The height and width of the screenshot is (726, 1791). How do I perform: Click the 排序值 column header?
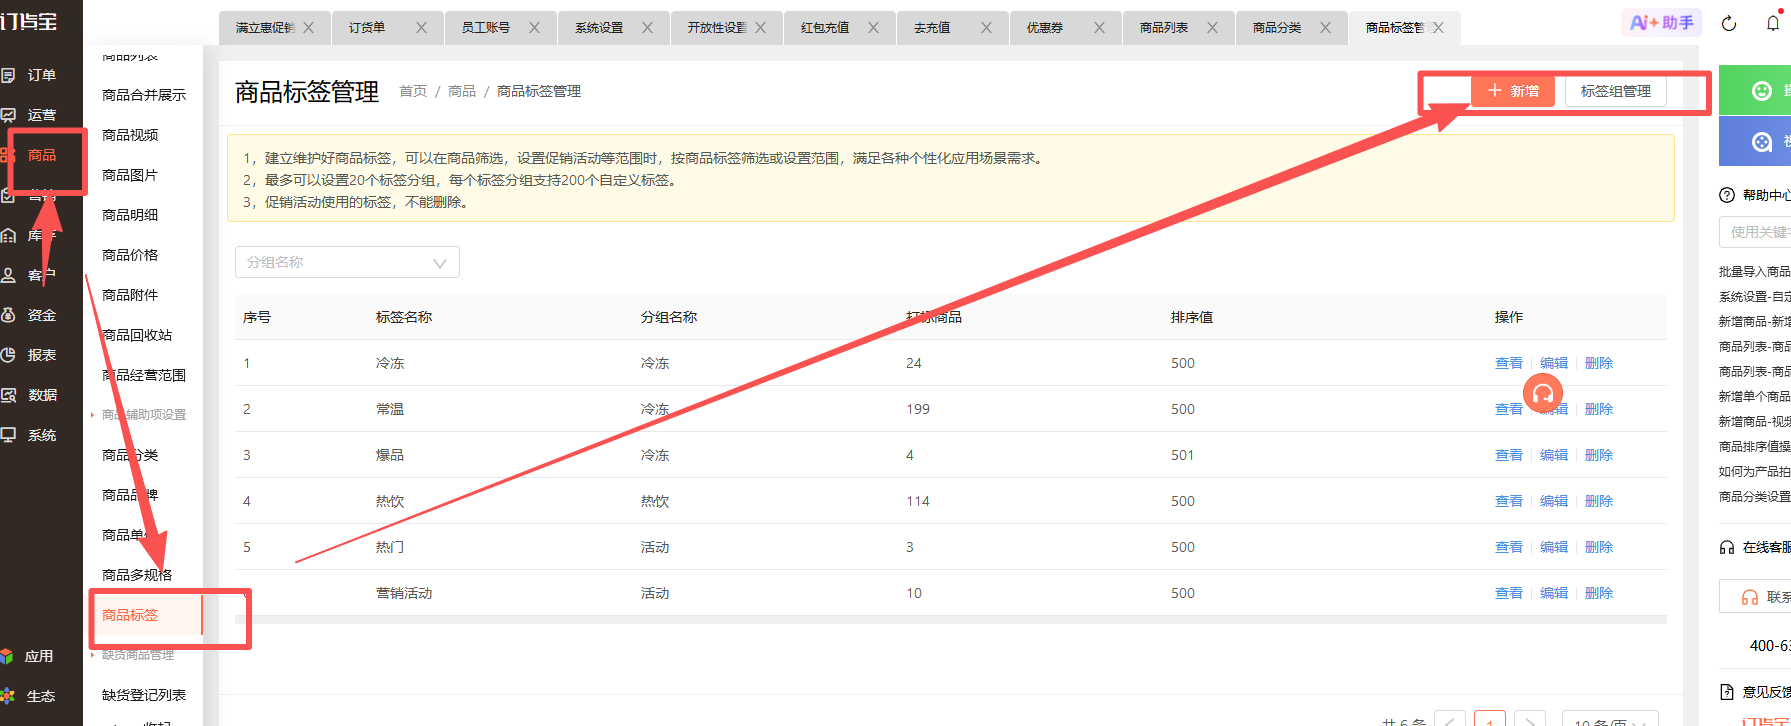pyautogui.click(x=1192, y=317)
